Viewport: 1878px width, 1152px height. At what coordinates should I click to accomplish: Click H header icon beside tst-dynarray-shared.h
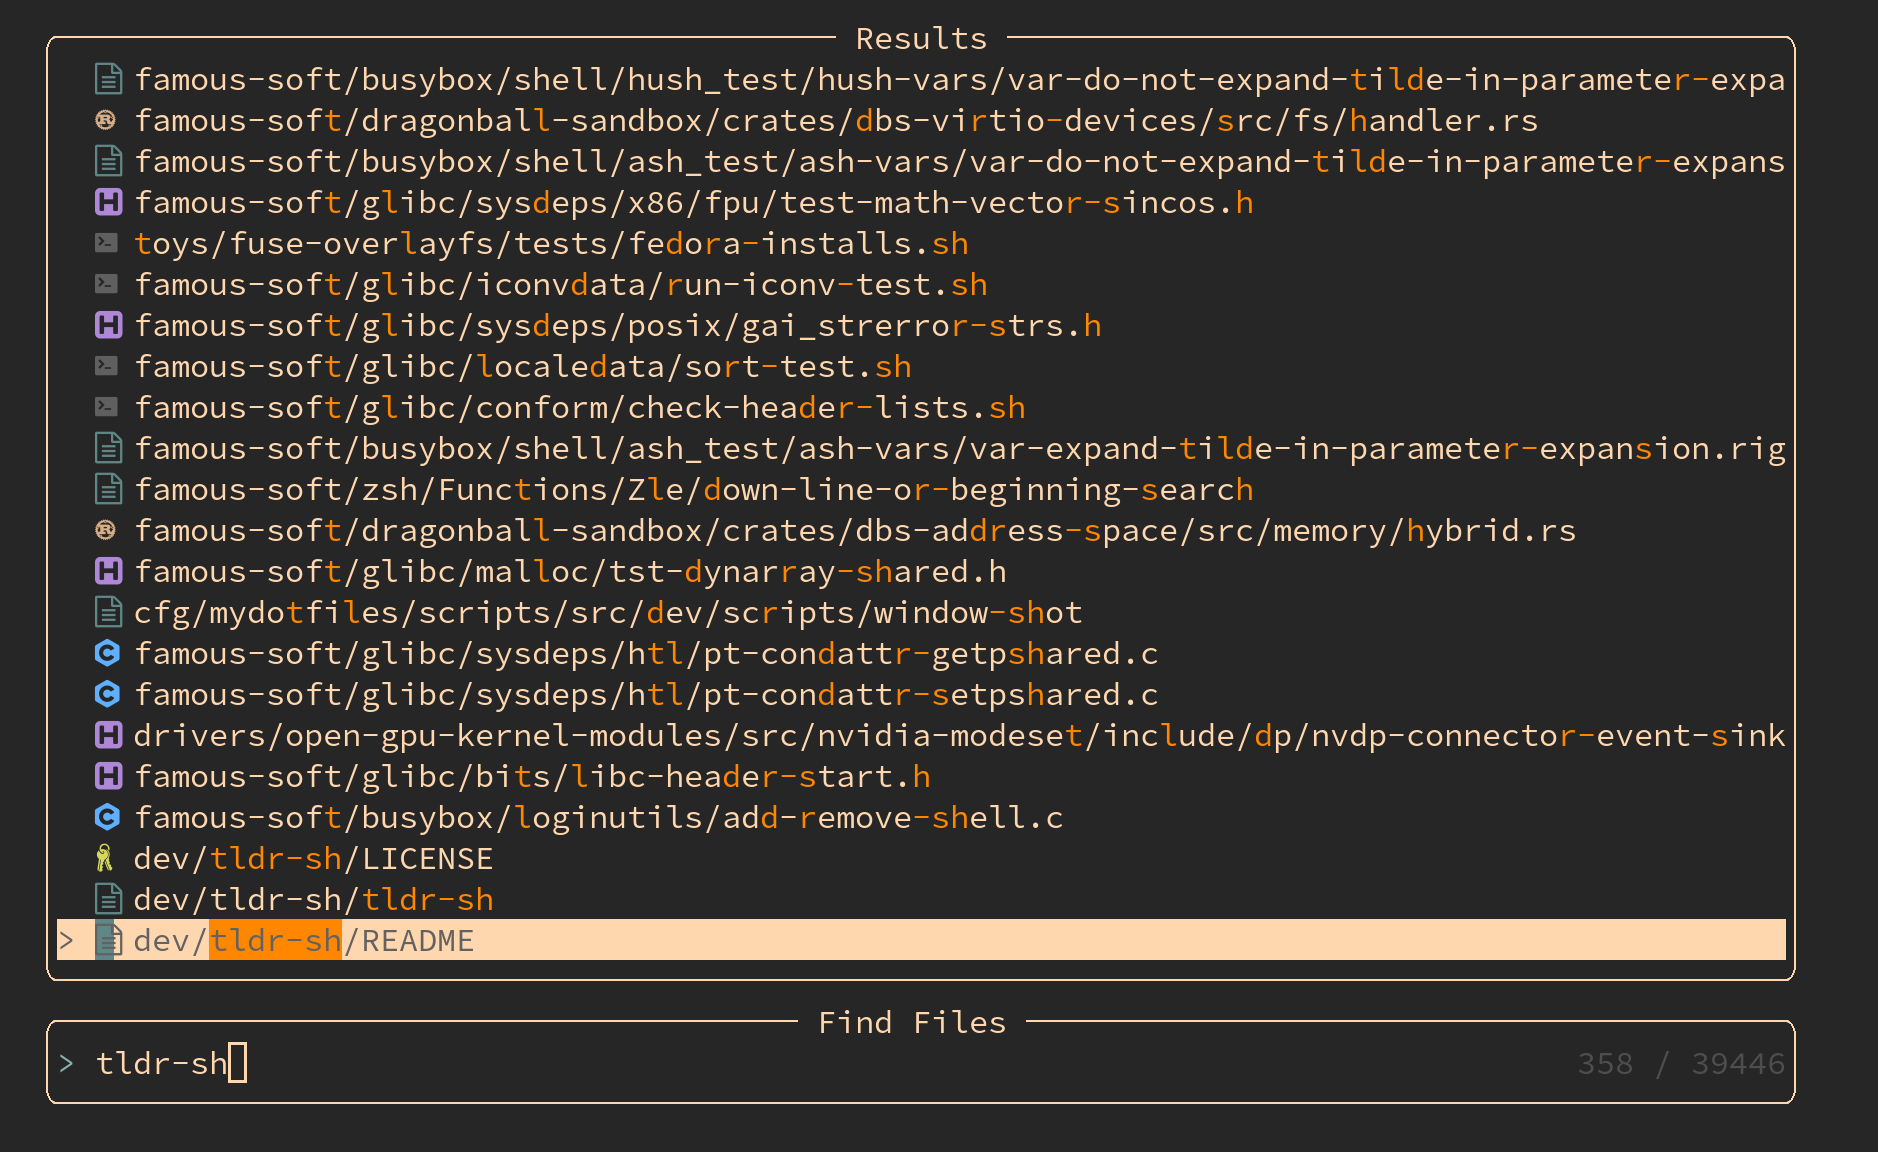108,571
